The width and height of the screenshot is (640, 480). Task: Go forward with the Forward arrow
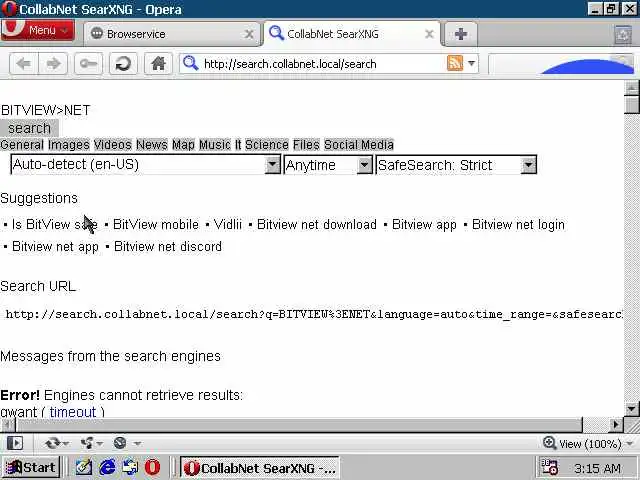(x=53, y=64)
